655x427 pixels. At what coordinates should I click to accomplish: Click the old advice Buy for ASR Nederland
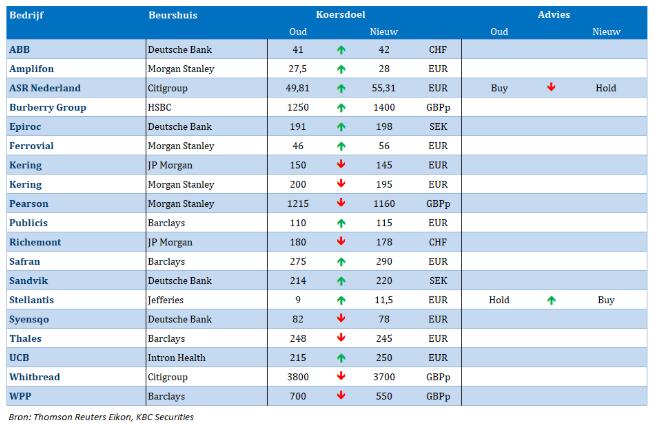pos(499,88)
